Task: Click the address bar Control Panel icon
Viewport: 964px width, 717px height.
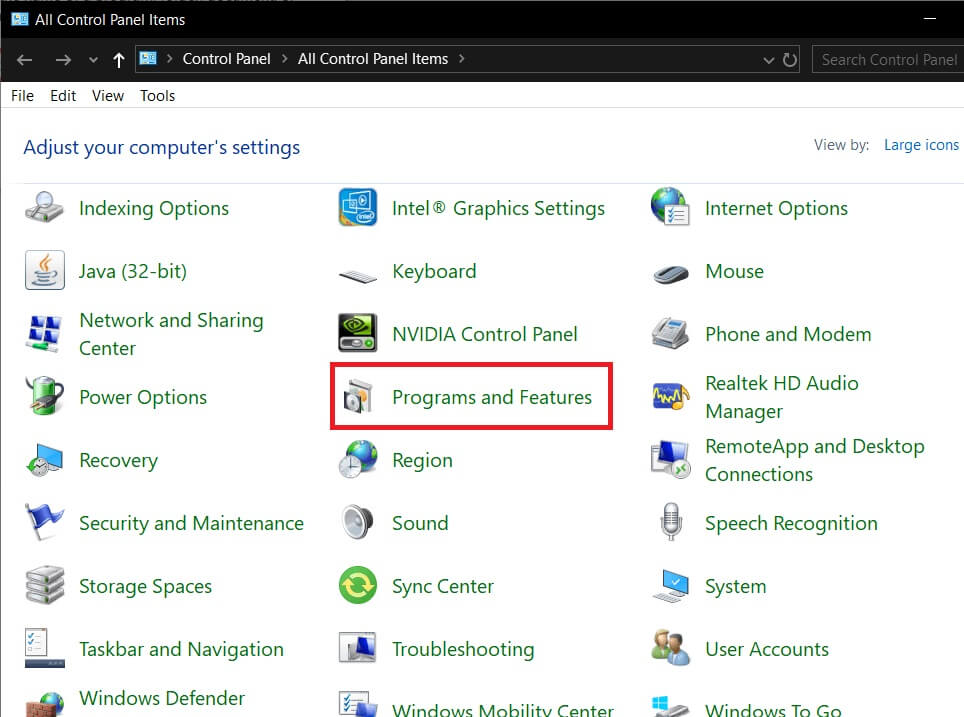Action: (148, 59)
